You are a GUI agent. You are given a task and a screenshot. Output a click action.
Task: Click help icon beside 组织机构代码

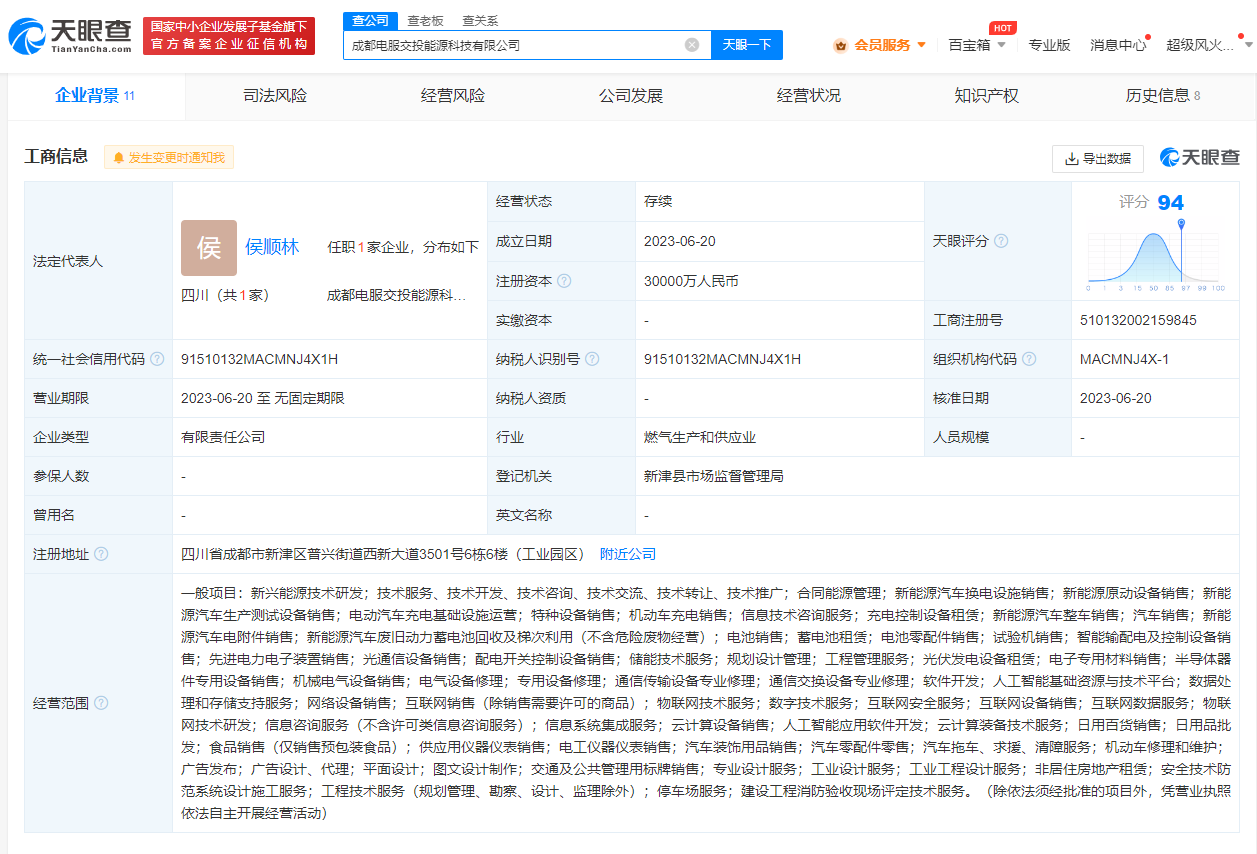pyautogui.click(x=1029, y=359)
